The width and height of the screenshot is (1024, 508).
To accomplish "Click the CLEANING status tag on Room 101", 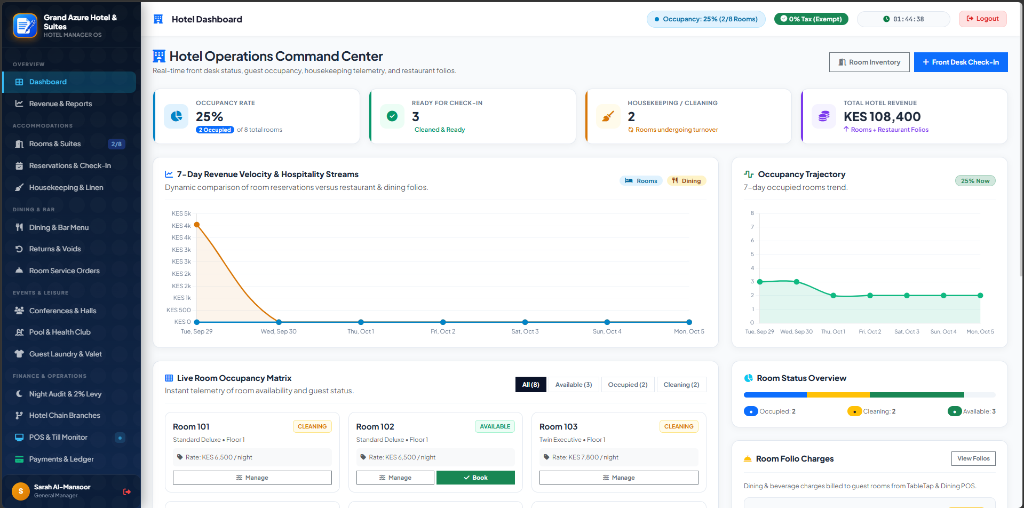I will coord(312,426).
